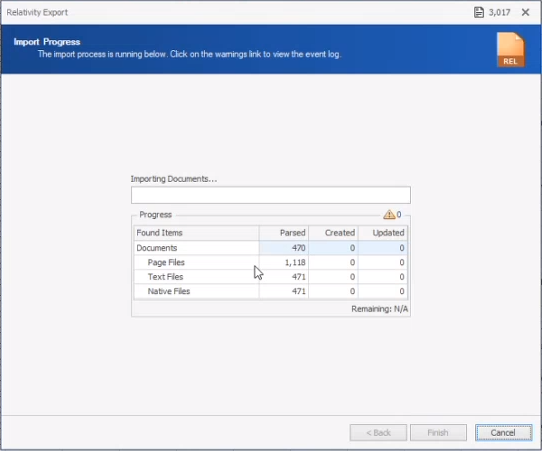Viewport: 542px width, 451px height.
Task: Click the Back button
Action: point(378,433)
